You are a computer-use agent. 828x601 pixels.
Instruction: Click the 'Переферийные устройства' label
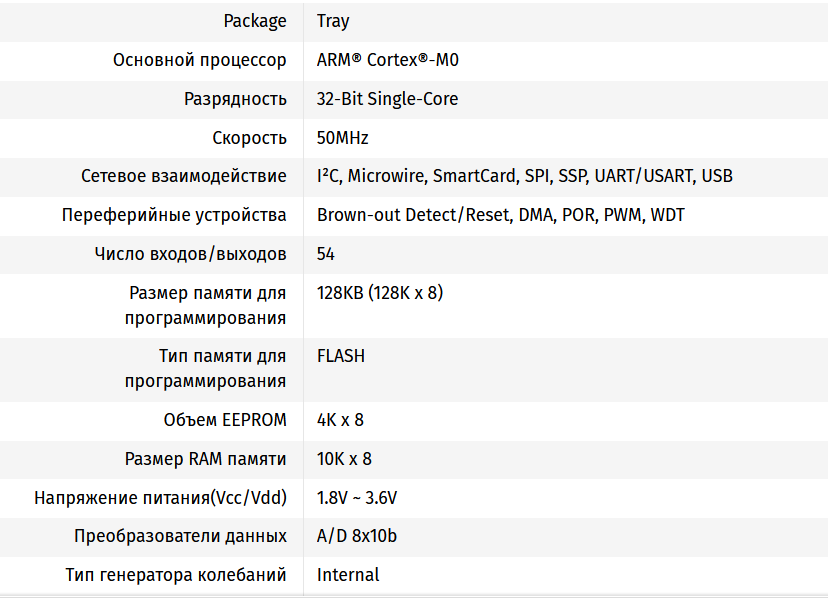coord(174,215)
